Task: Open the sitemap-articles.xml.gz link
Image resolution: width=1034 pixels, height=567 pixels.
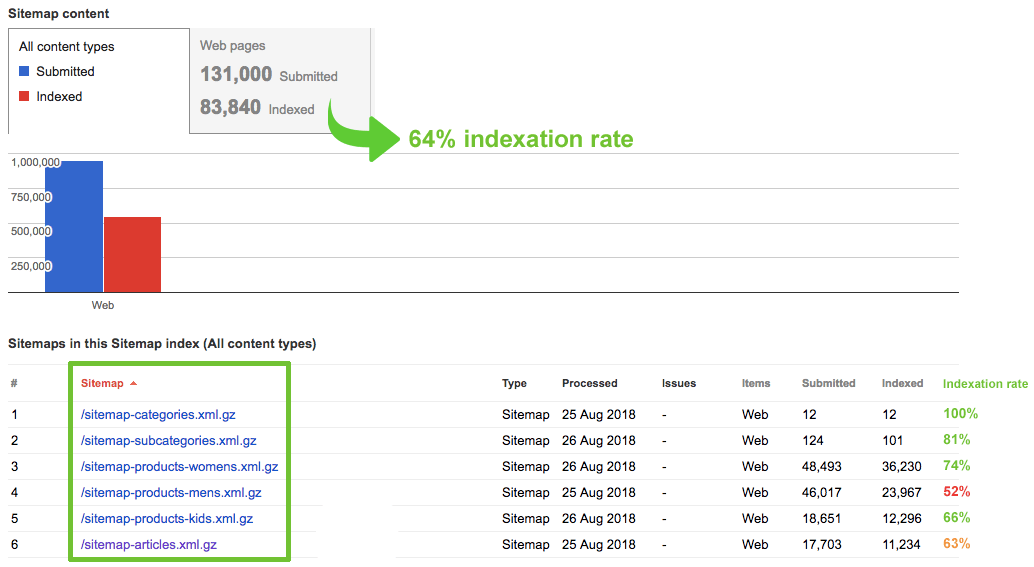Action: [149, 544]
